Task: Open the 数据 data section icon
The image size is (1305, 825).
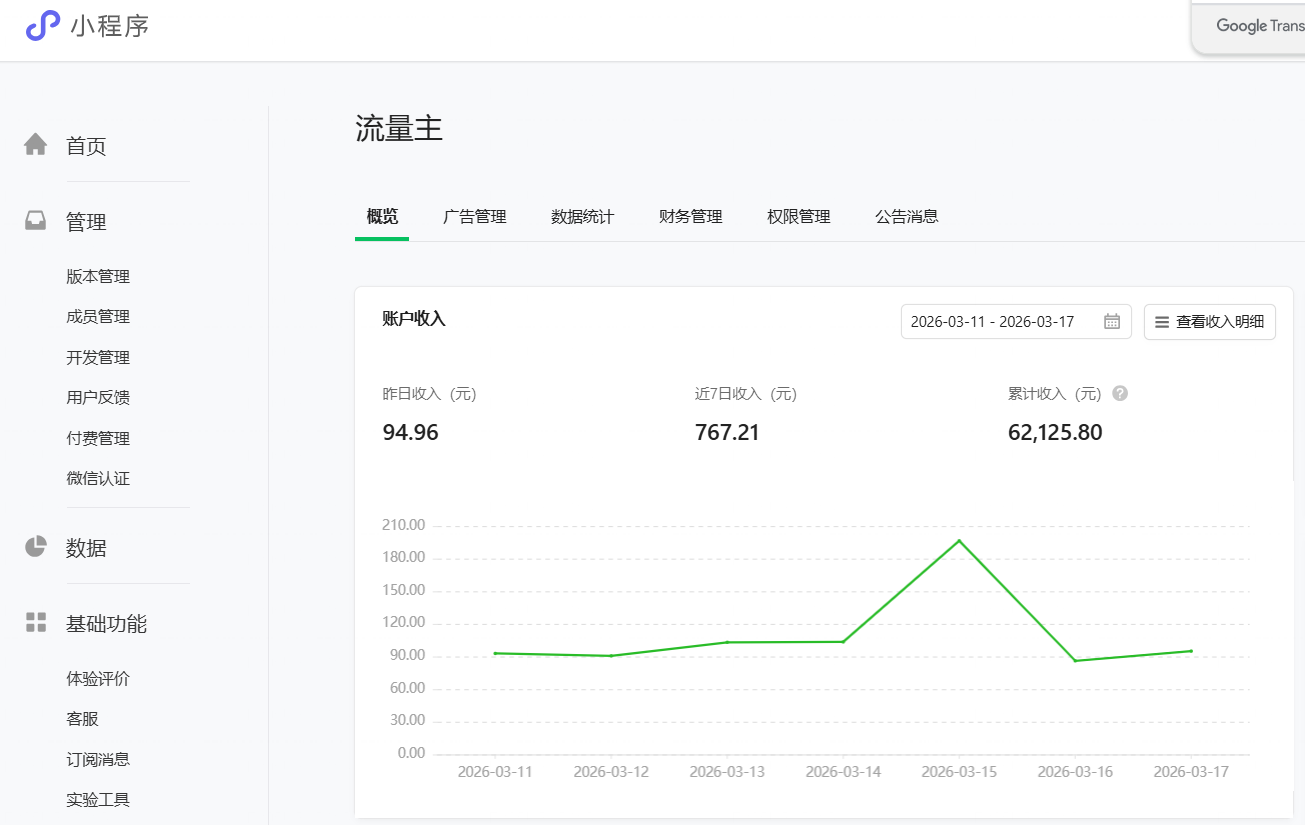Action: click(34, 546)
